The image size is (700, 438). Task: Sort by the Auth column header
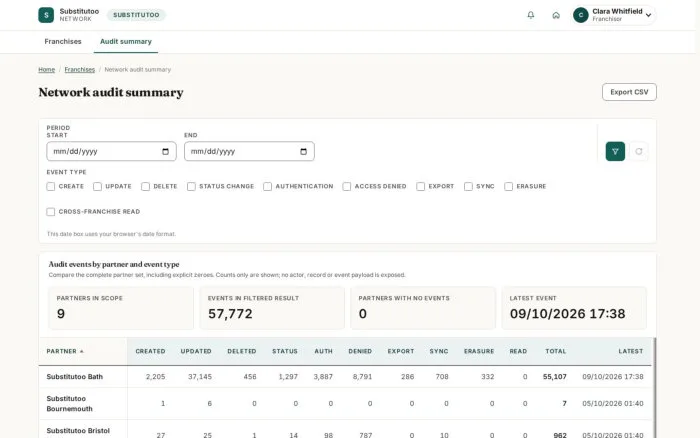pyautogui.click(x=324, y=351)
